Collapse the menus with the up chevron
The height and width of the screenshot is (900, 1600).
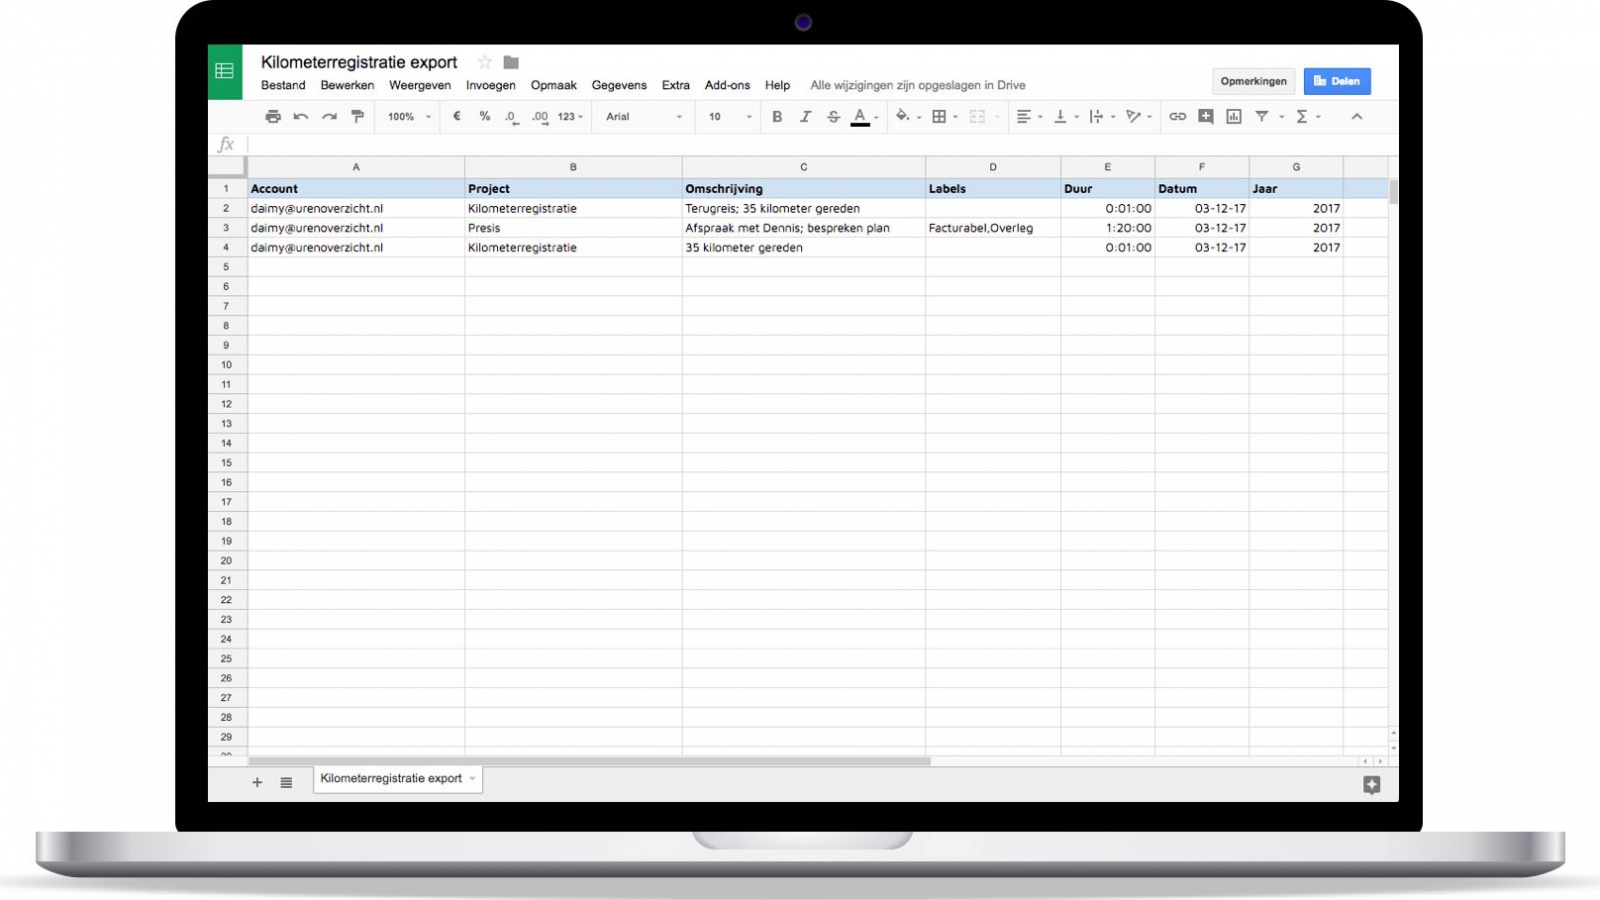point(1357,117)
